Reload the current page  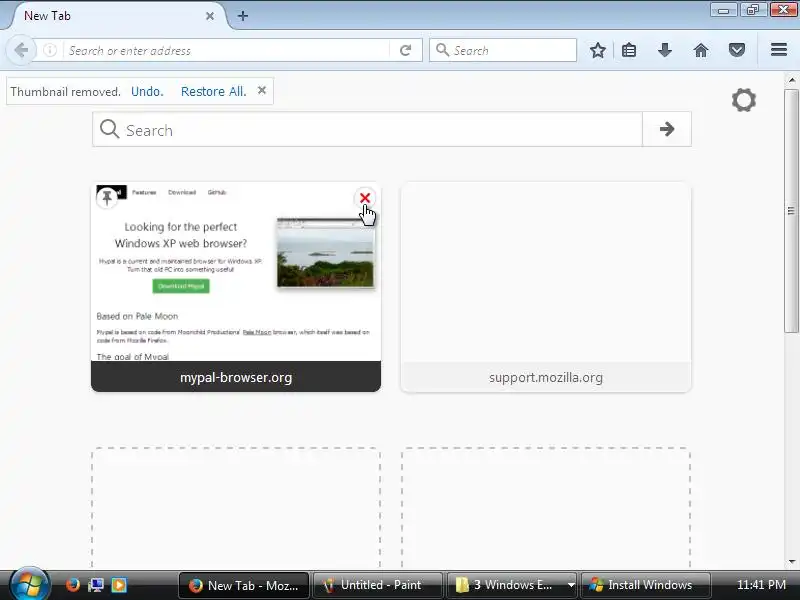point(406,50)
